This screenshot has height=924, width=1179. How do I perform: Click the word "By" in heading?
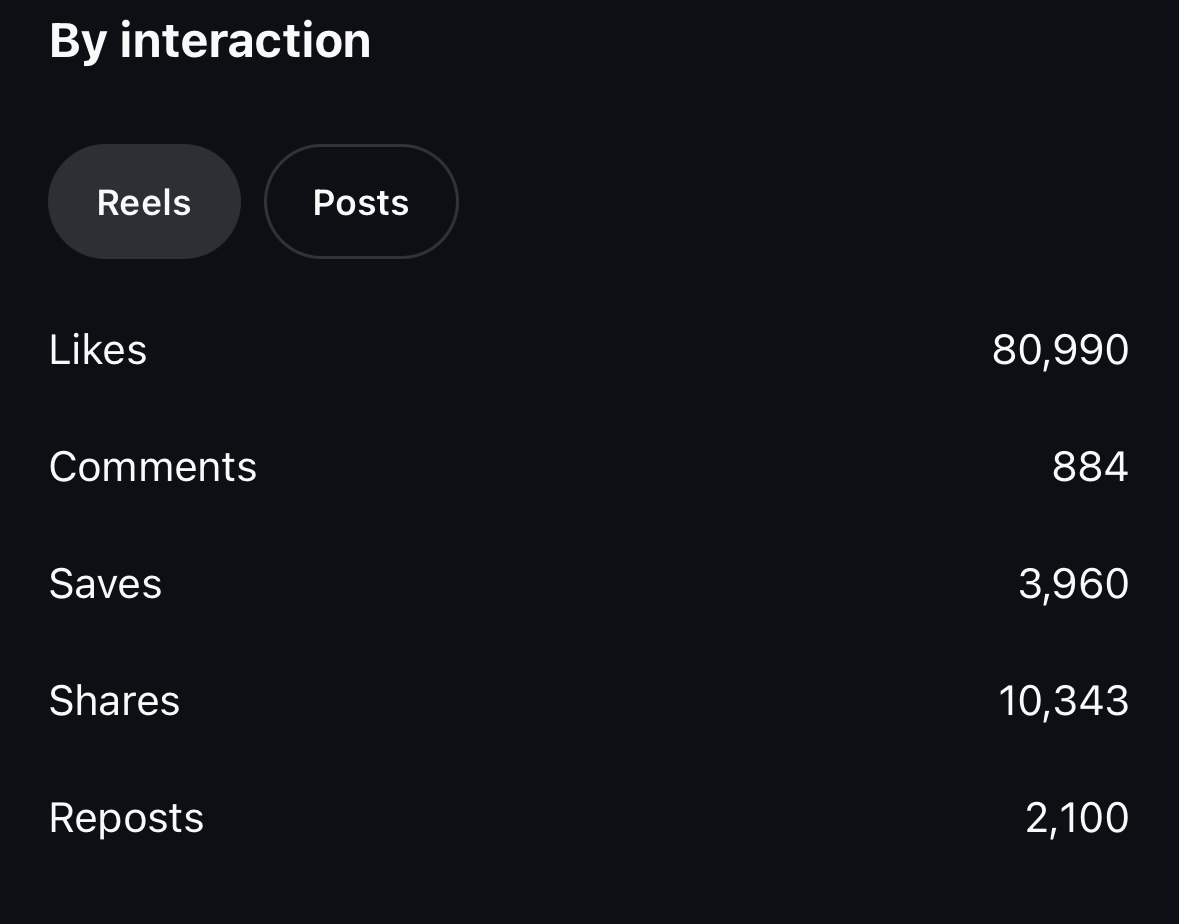(x=77, y=41)
